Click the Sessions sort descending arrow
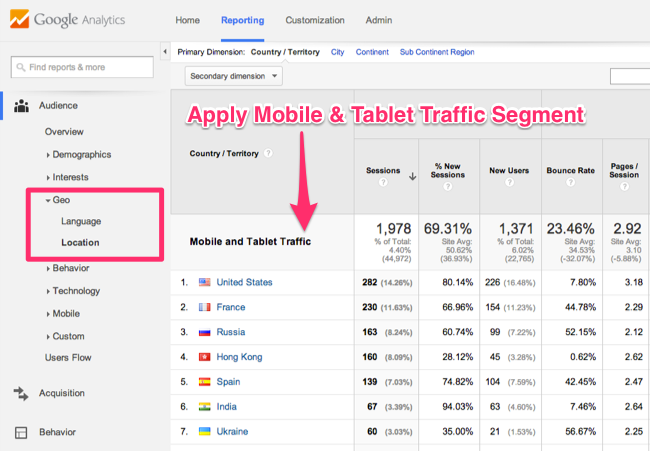Screen dimensions: 650x451 coord(412,177)
